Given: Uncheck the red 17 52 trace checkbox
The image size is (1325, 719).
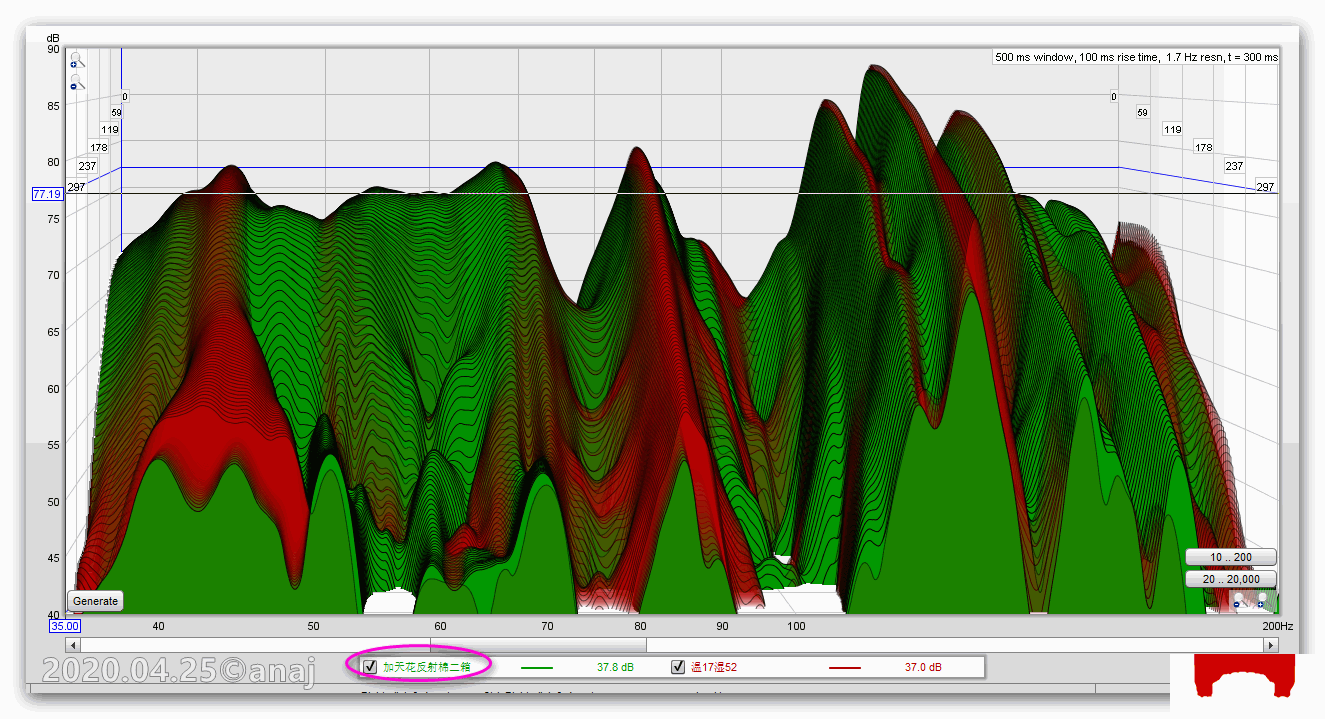Looking at the screenshot, I should click(678, 666).
